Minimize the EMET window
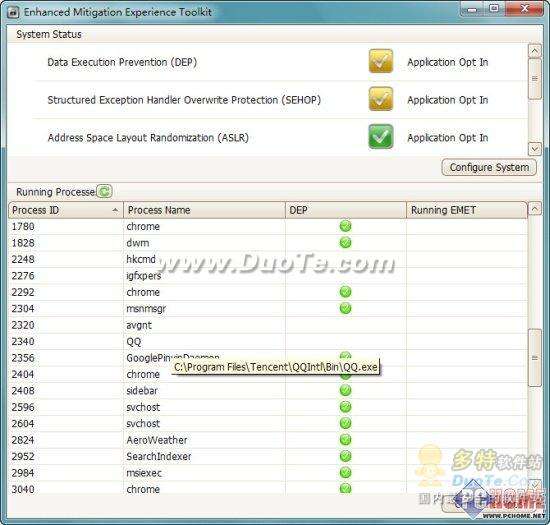The width and height of the screenshot is (550, 525). pos(472,9)
